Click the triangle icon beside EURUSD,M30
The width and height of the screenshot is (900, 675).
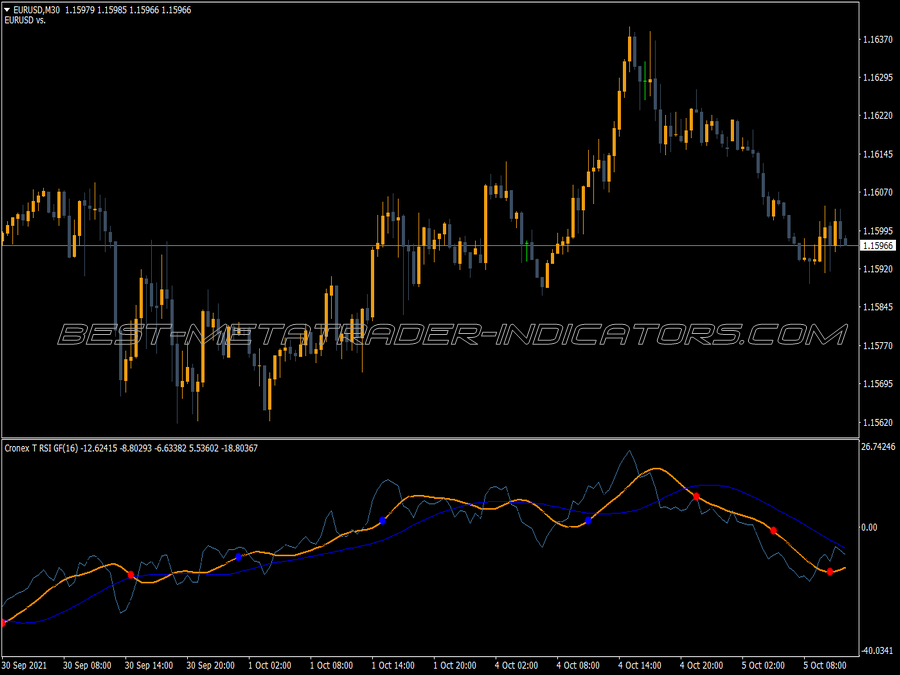coord(7,10)
